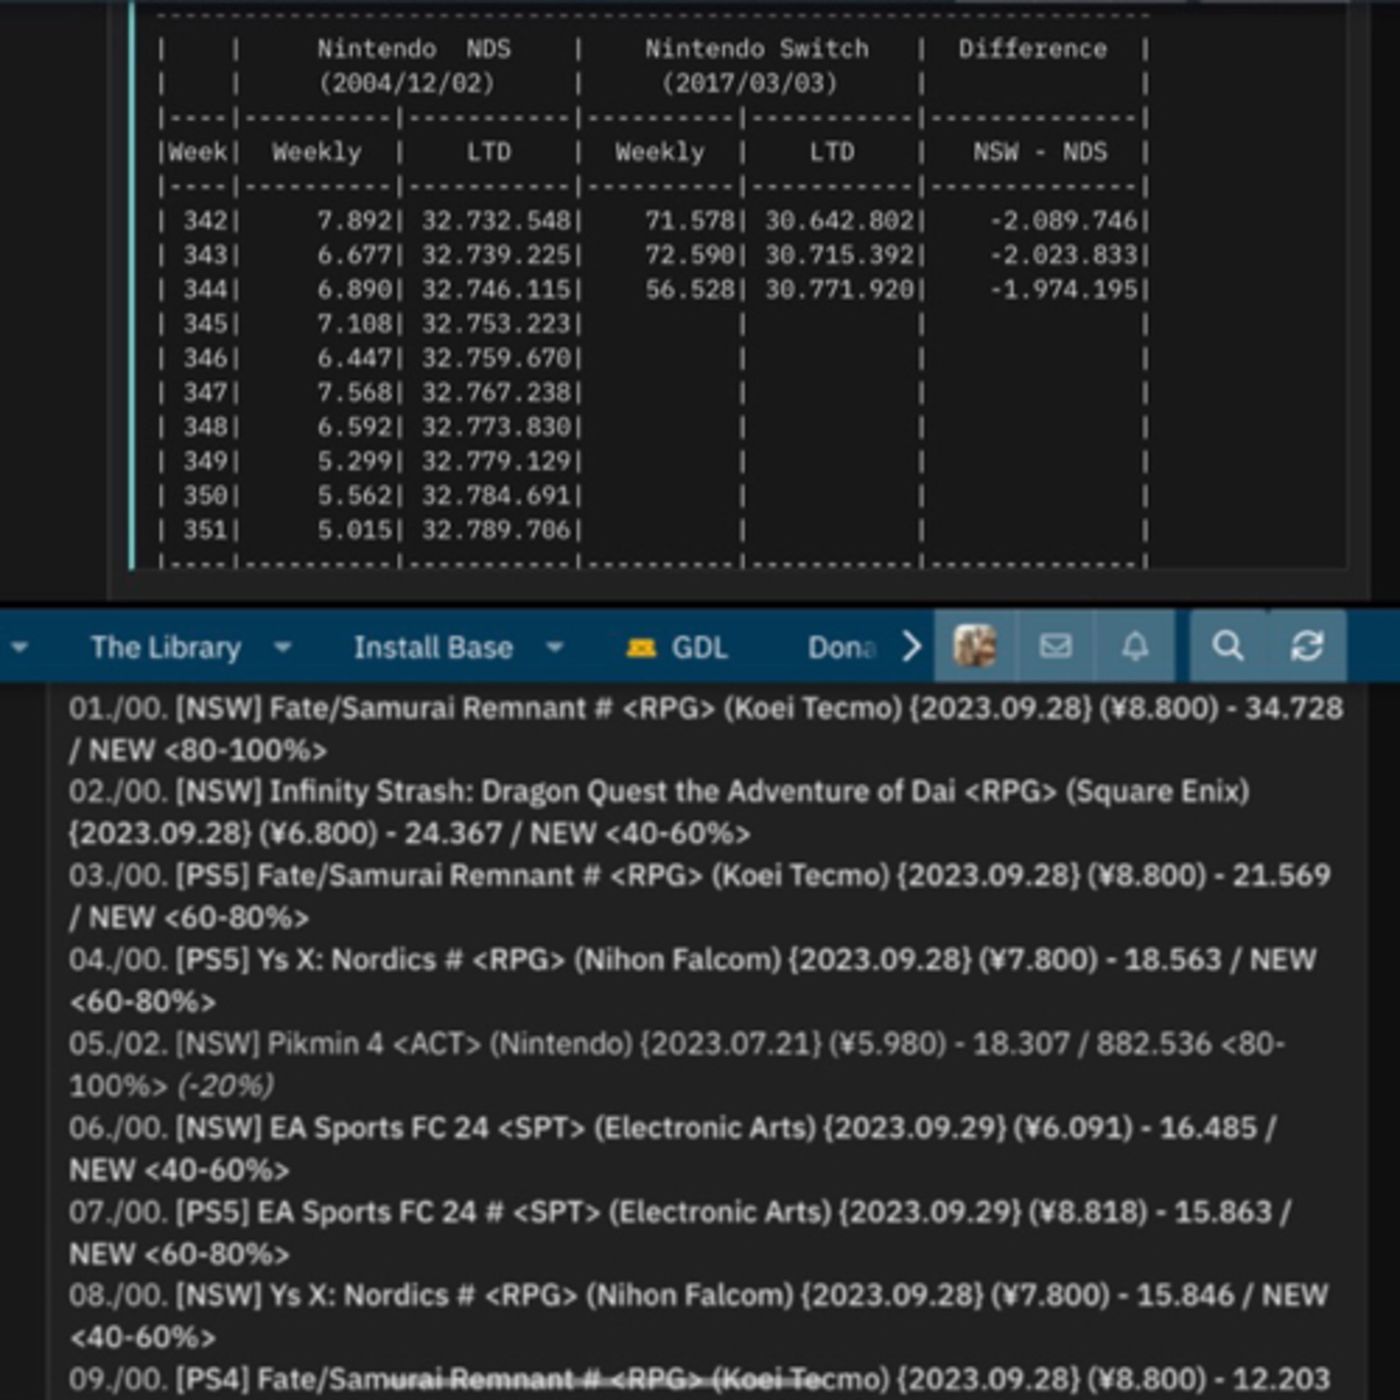
Task: Open notifications bell icon
Action: pyautogui.click(x=1135, y=646)
